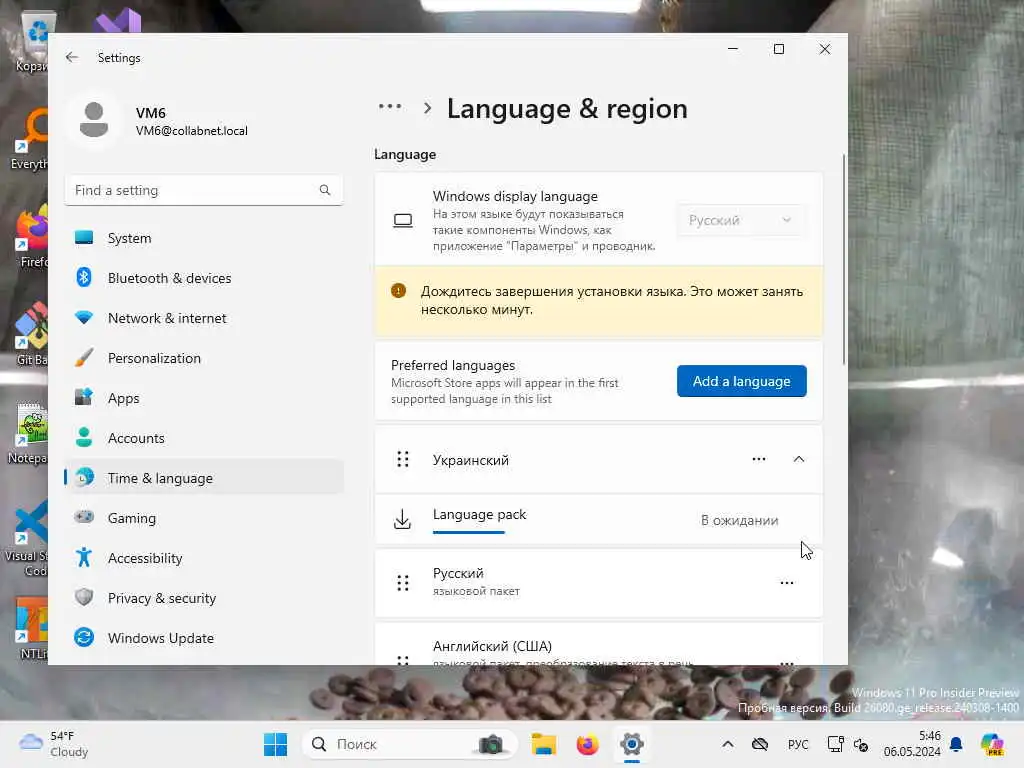Viewport: 1024px width, 768px height.
Task: Collapse the Украинский language entry
Action: pyautogui.click(x=799, y=459)
